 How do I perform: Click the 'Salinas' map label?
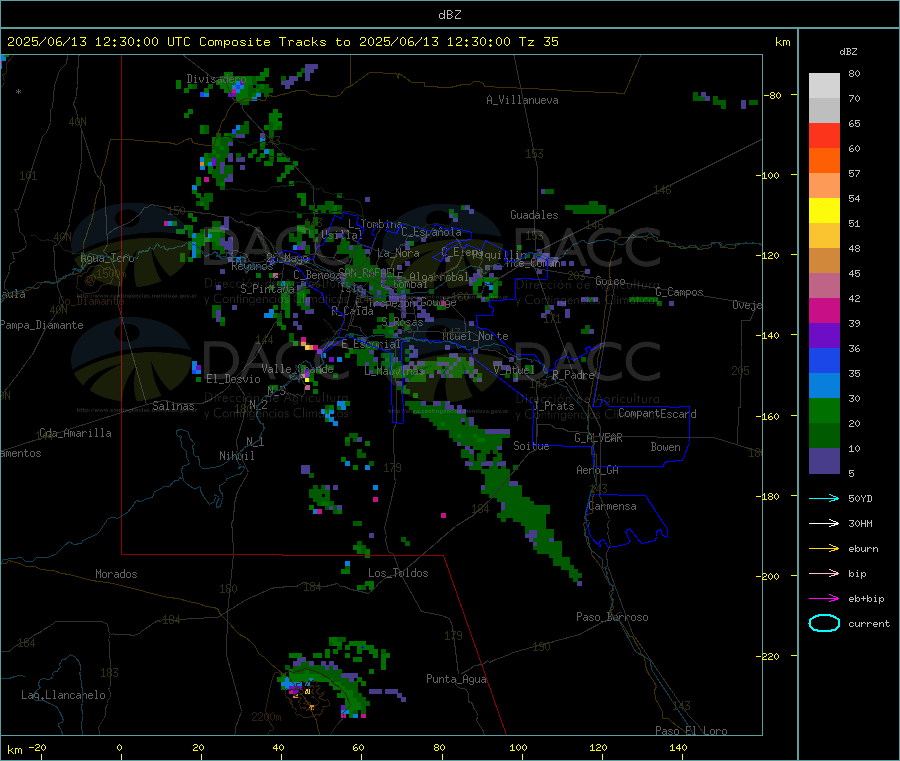pyautogui.click(x=173, y=406)
